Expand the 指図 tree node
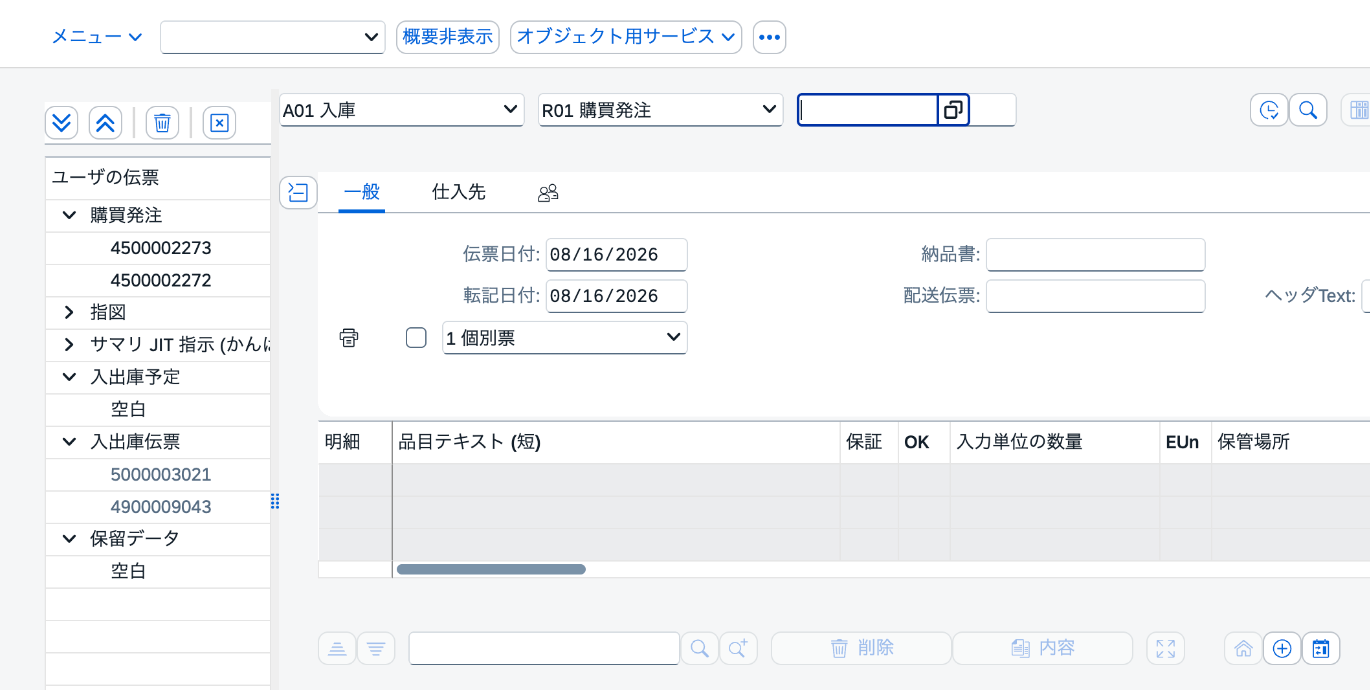Viewport: 1370px width, 690px height. click(69, 312)
